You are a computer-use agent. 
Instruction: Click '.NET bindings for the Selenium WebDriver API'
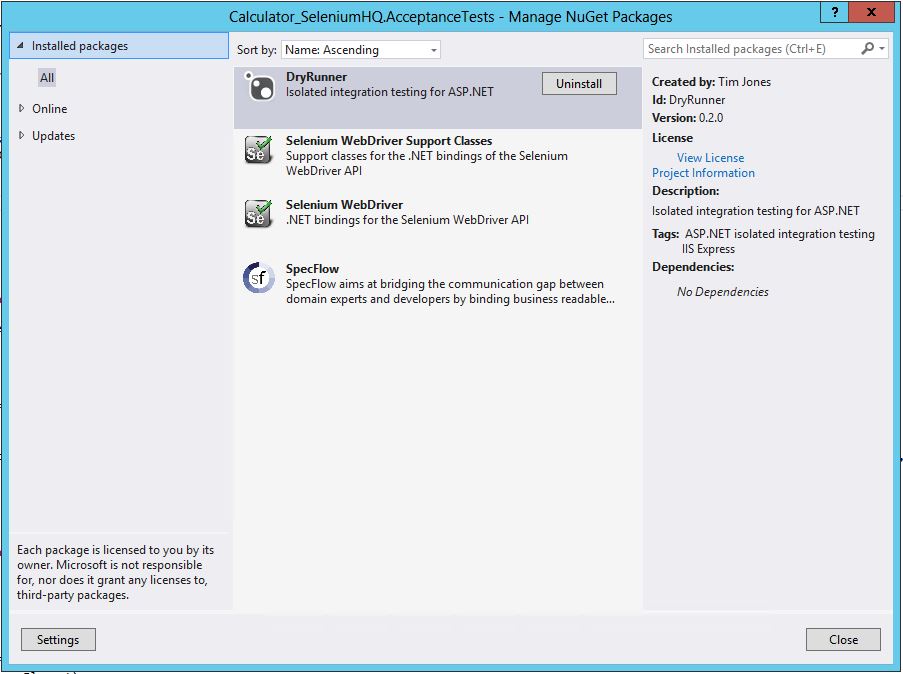tap(407, 219)
